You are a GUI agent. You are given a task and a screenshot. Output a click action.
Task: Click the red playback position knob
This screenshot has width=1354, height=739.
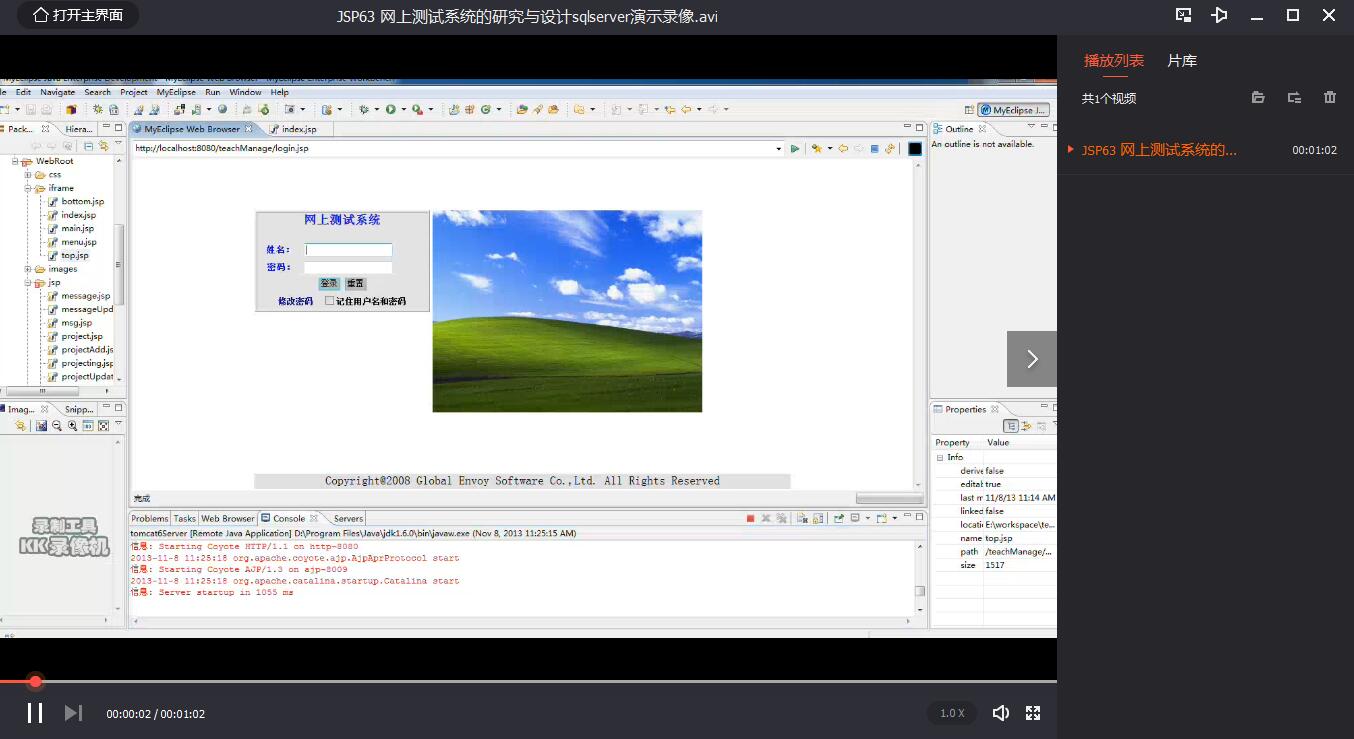pyautogui.click(x=35, y=681)
